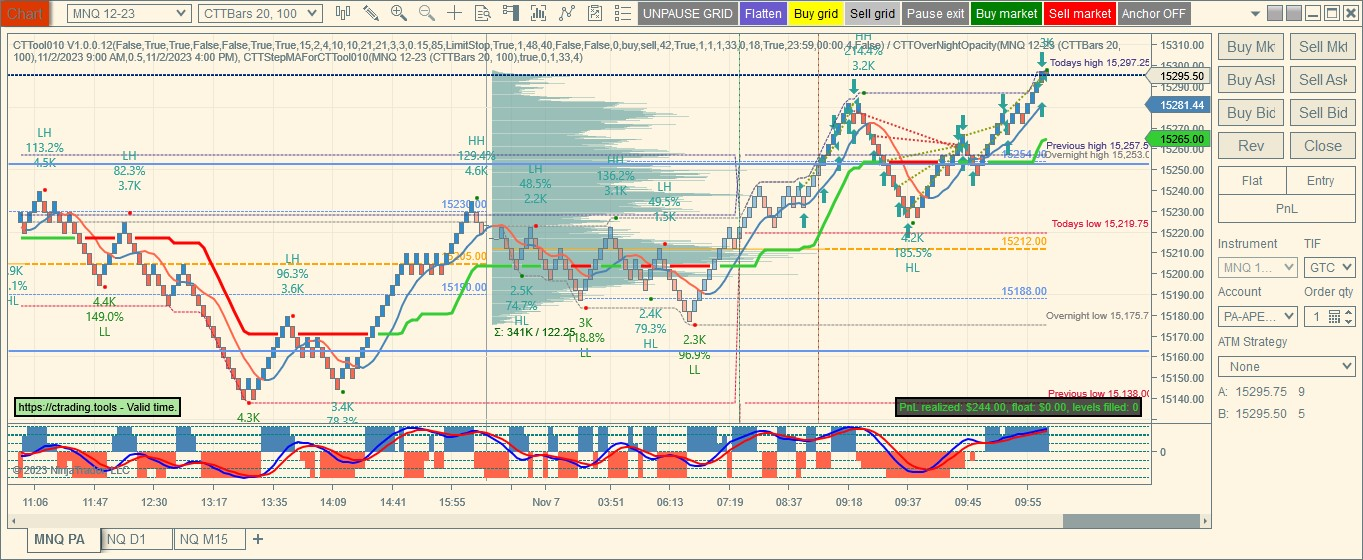Open the bar type candlestick icon

click(x=343, y=13)
